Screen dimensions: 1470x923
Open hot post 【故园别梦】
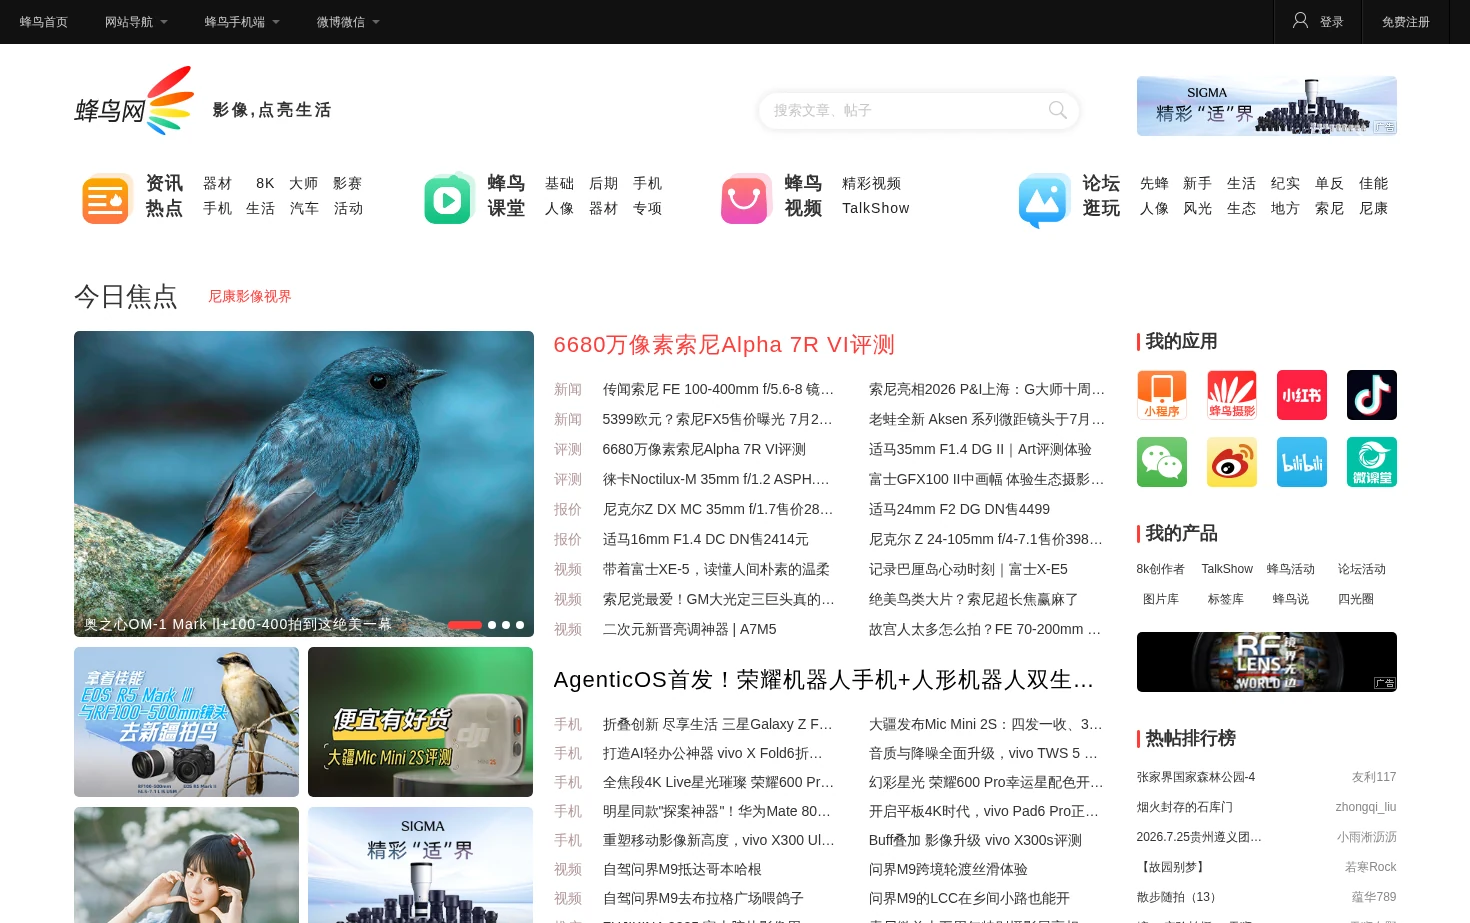tap(1172, 867)
